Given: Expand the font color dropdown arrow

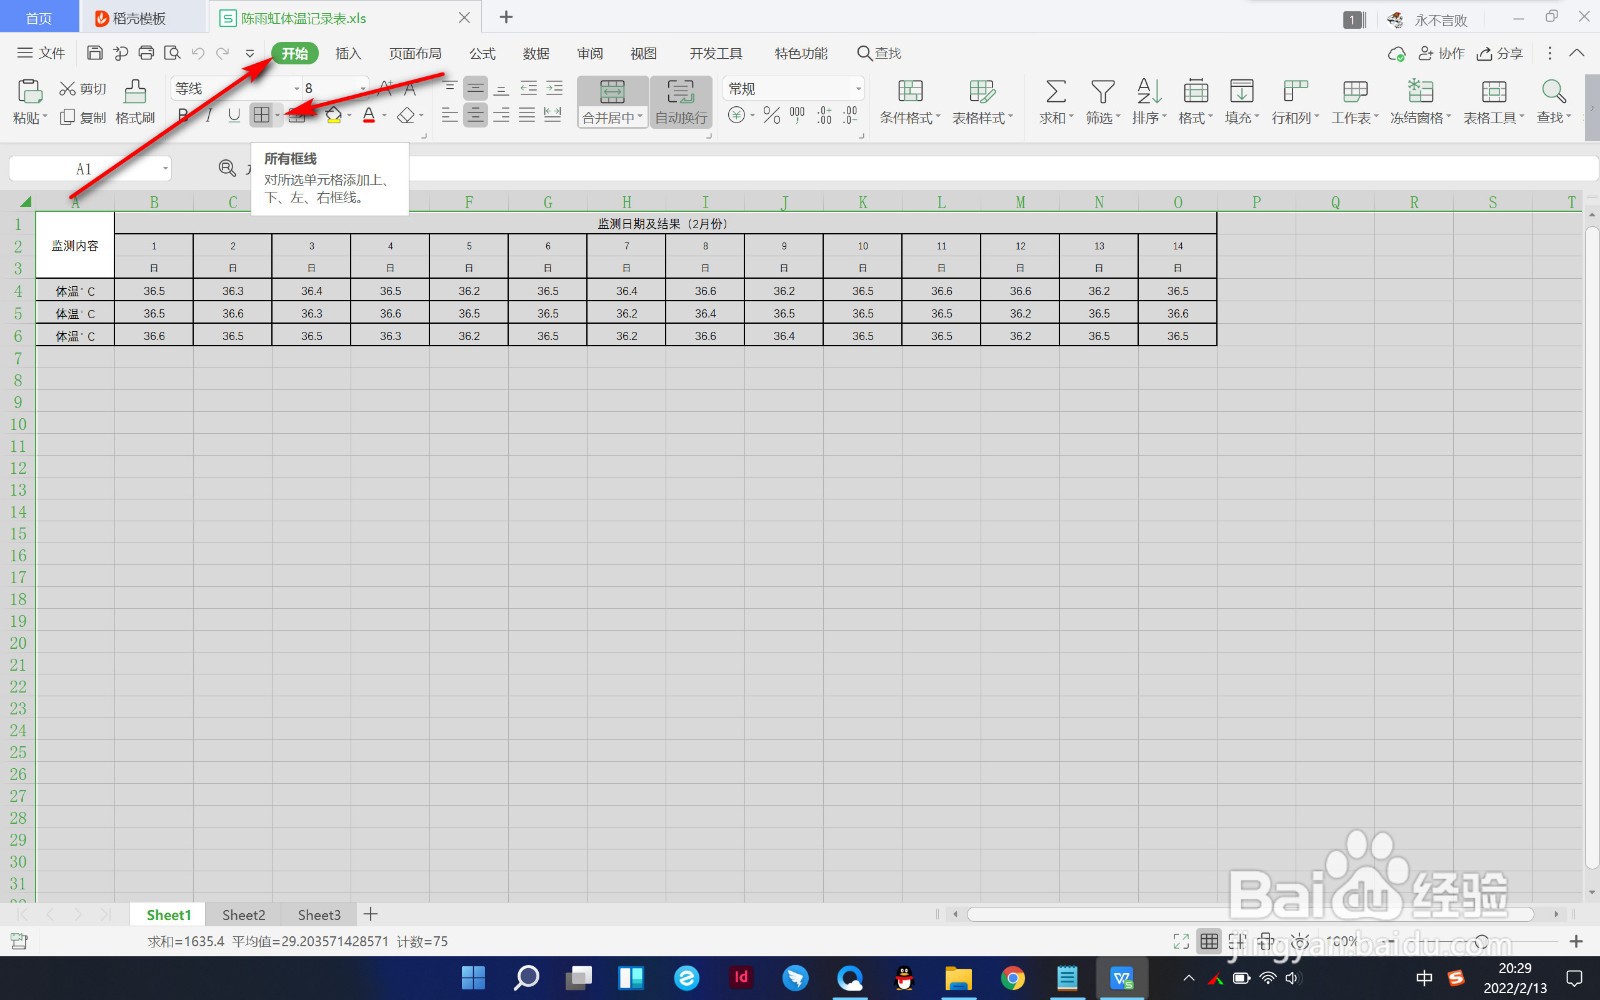Looking at the screenshot, I should coord(384,116).
